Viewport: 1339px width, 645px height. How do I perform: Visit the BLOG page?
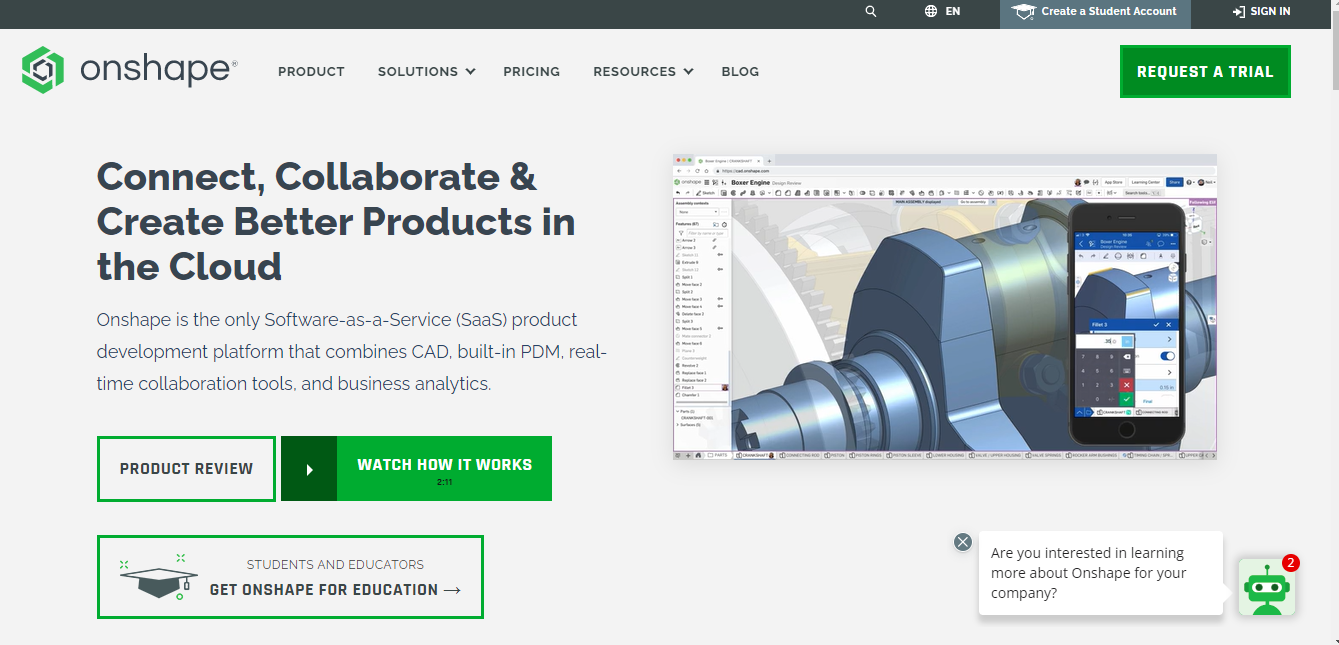(x=740, y=72)
